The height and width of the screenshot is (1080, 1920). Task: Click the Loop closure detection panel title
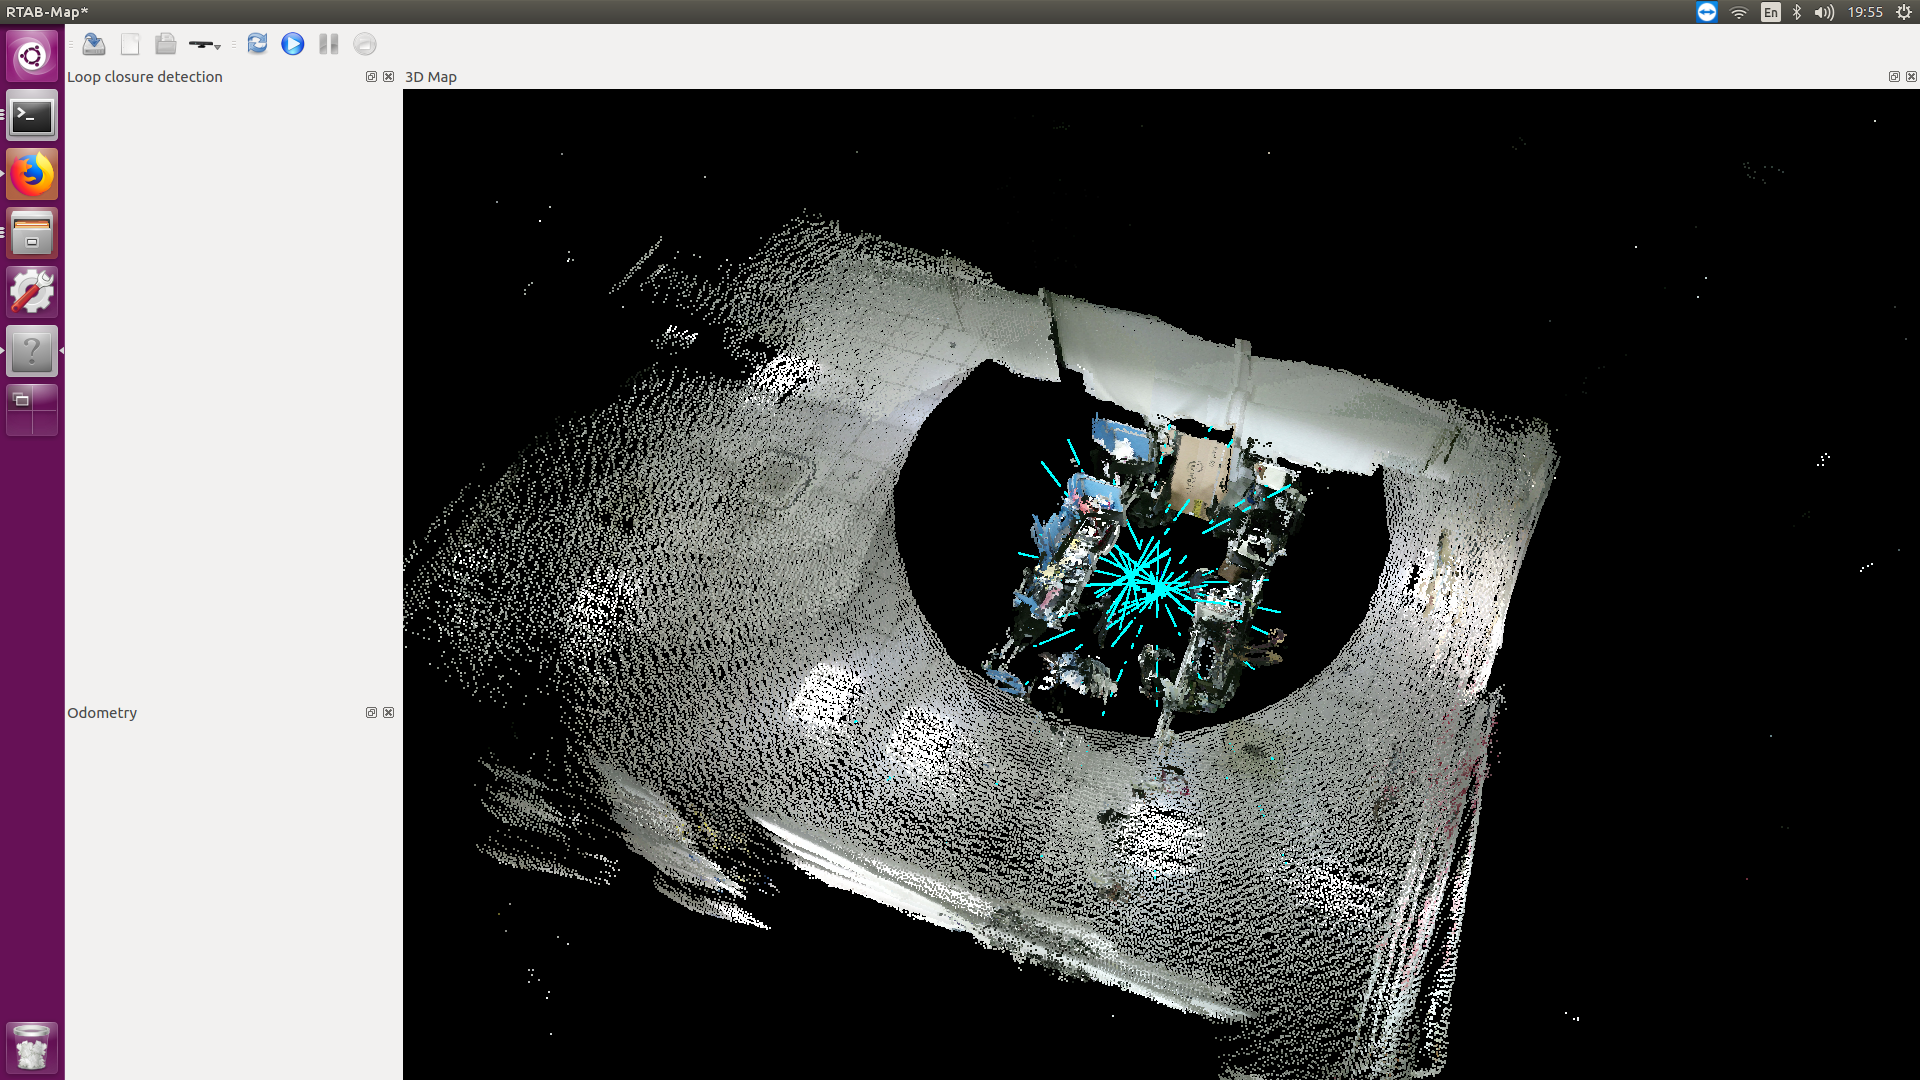click(x=145, y=77)
